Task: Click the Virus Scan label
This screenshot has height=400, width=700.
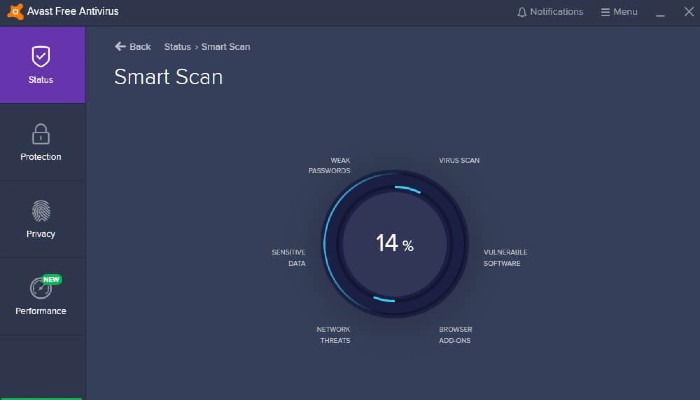Action: (459, 160)
